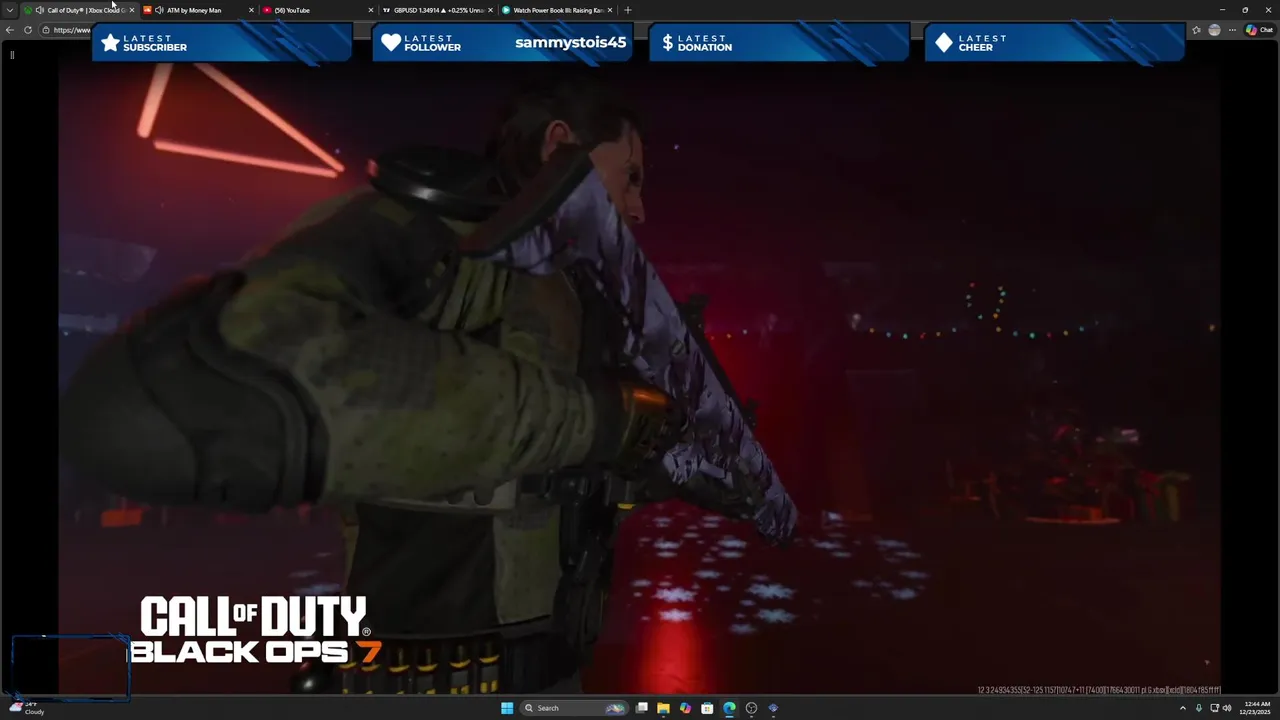The width and height of the screenshot is (1280, 720).
Task: Open the volume tray icon
Action: click(1227, 708)
